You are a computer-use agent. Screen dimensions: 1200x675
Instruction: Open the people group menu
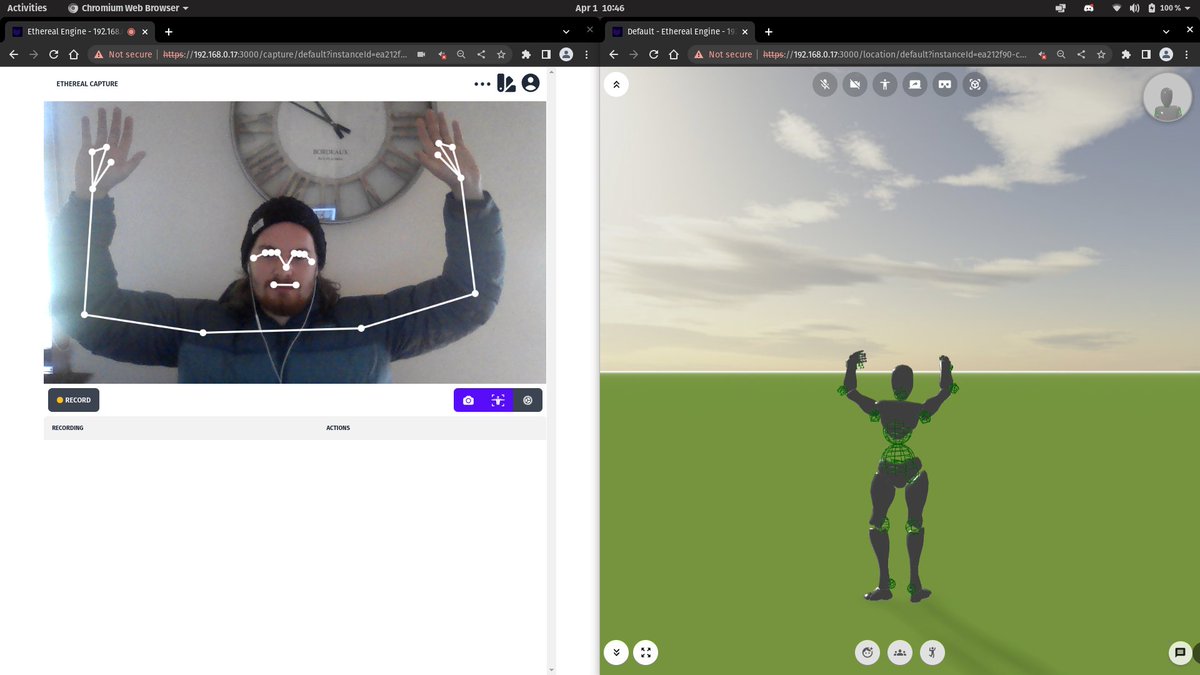coord(900,653)
